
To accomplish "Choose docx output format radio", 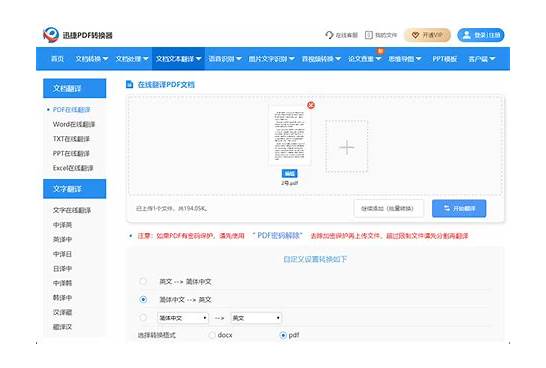I will click(212, 335).
